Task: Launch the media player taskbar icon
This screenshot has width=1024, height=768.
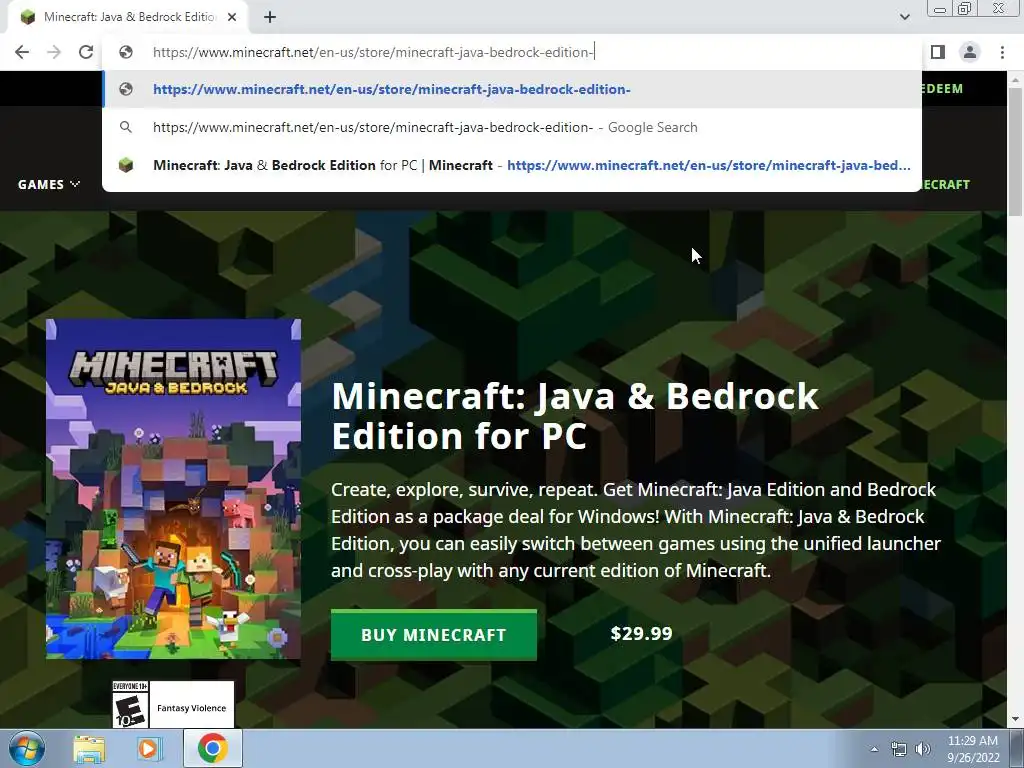Action: point(148,749)
